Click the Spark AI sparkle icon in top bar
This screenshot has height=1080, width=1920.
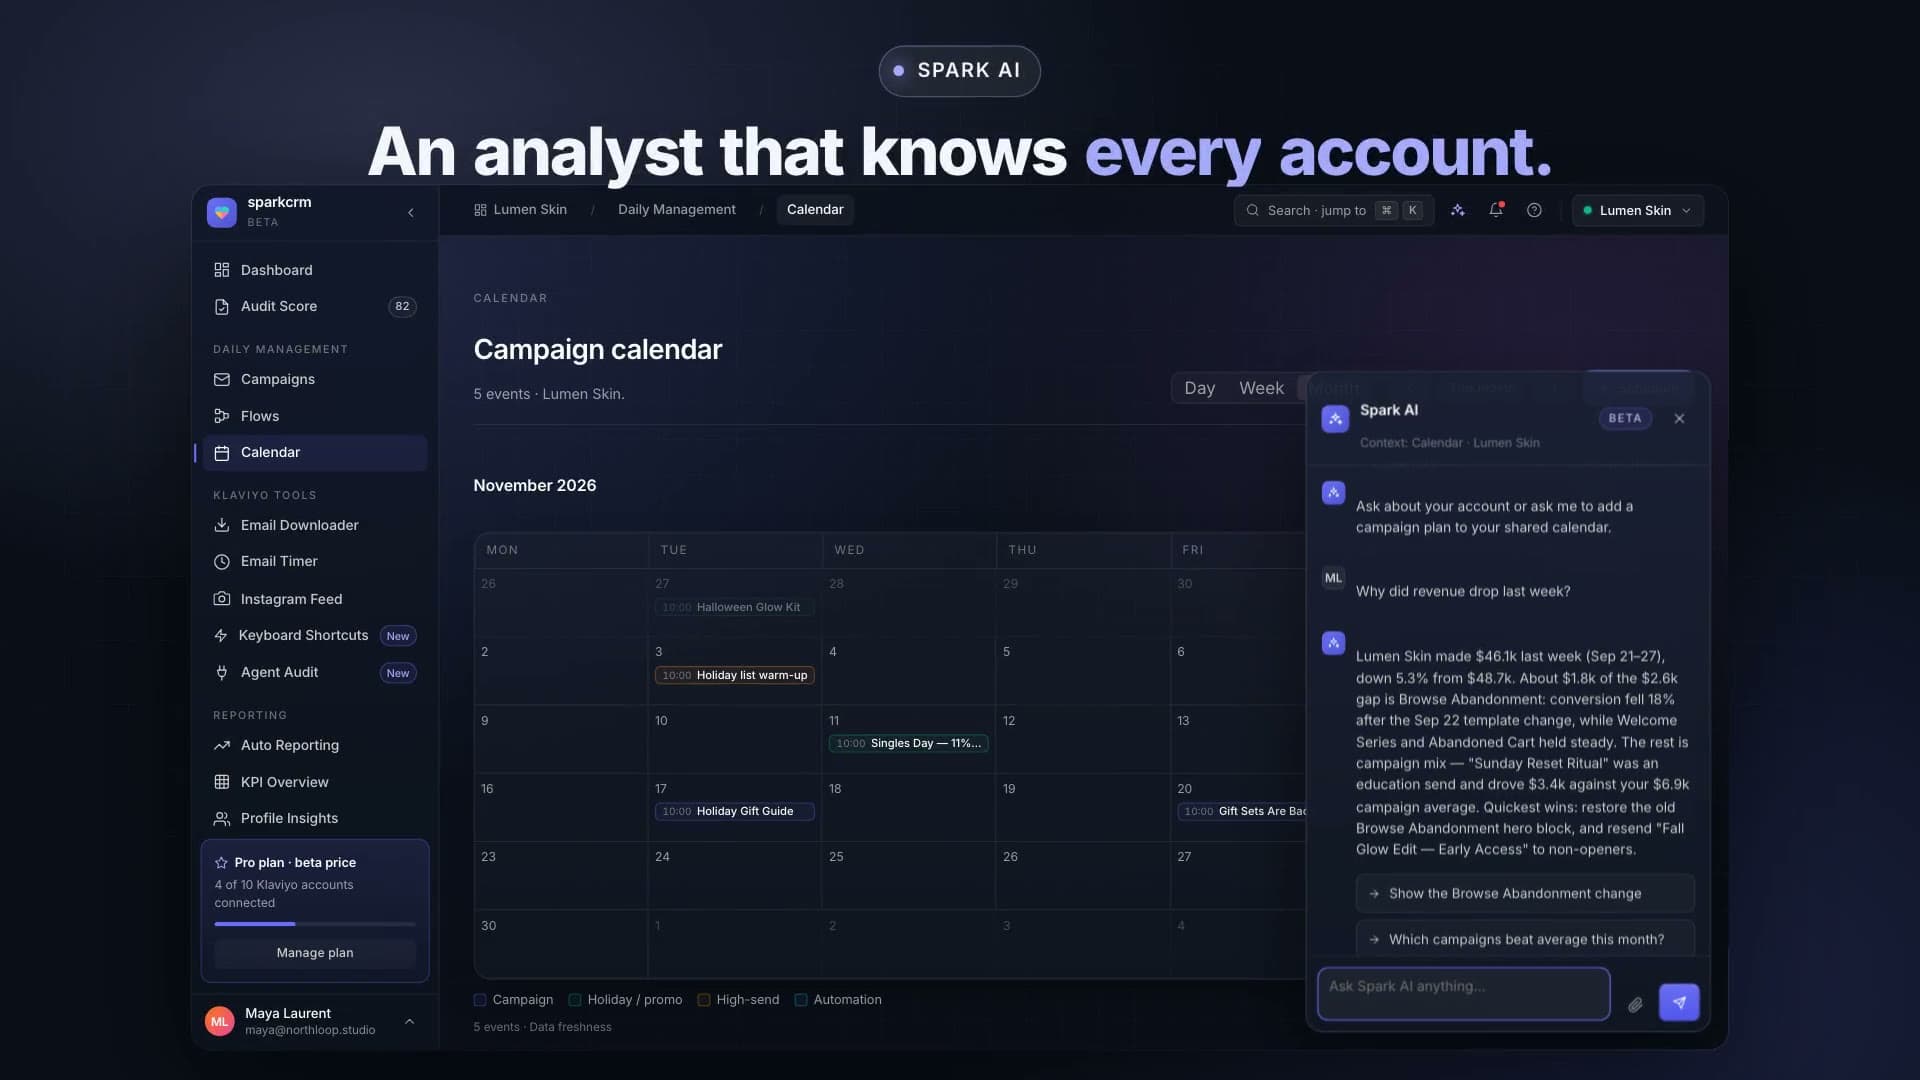tap(1458, 210)
